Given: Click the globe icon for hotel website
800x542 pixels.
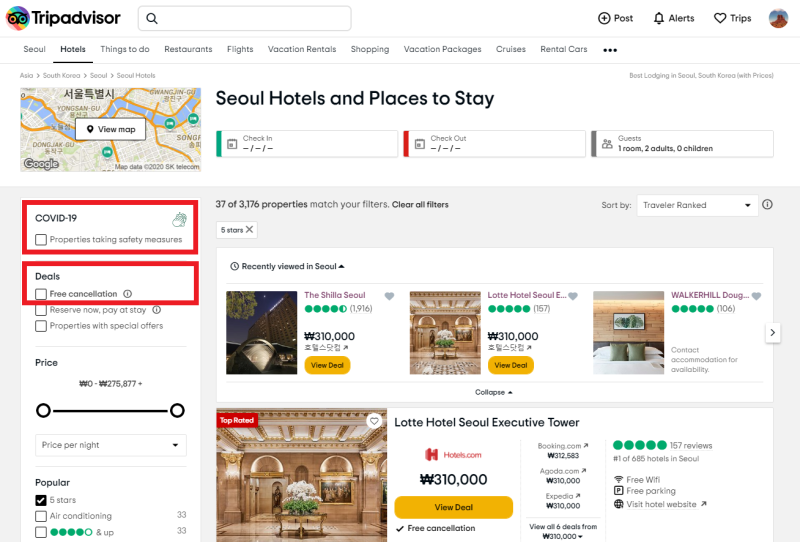Looking at the screenshot, I should point(618,504).
